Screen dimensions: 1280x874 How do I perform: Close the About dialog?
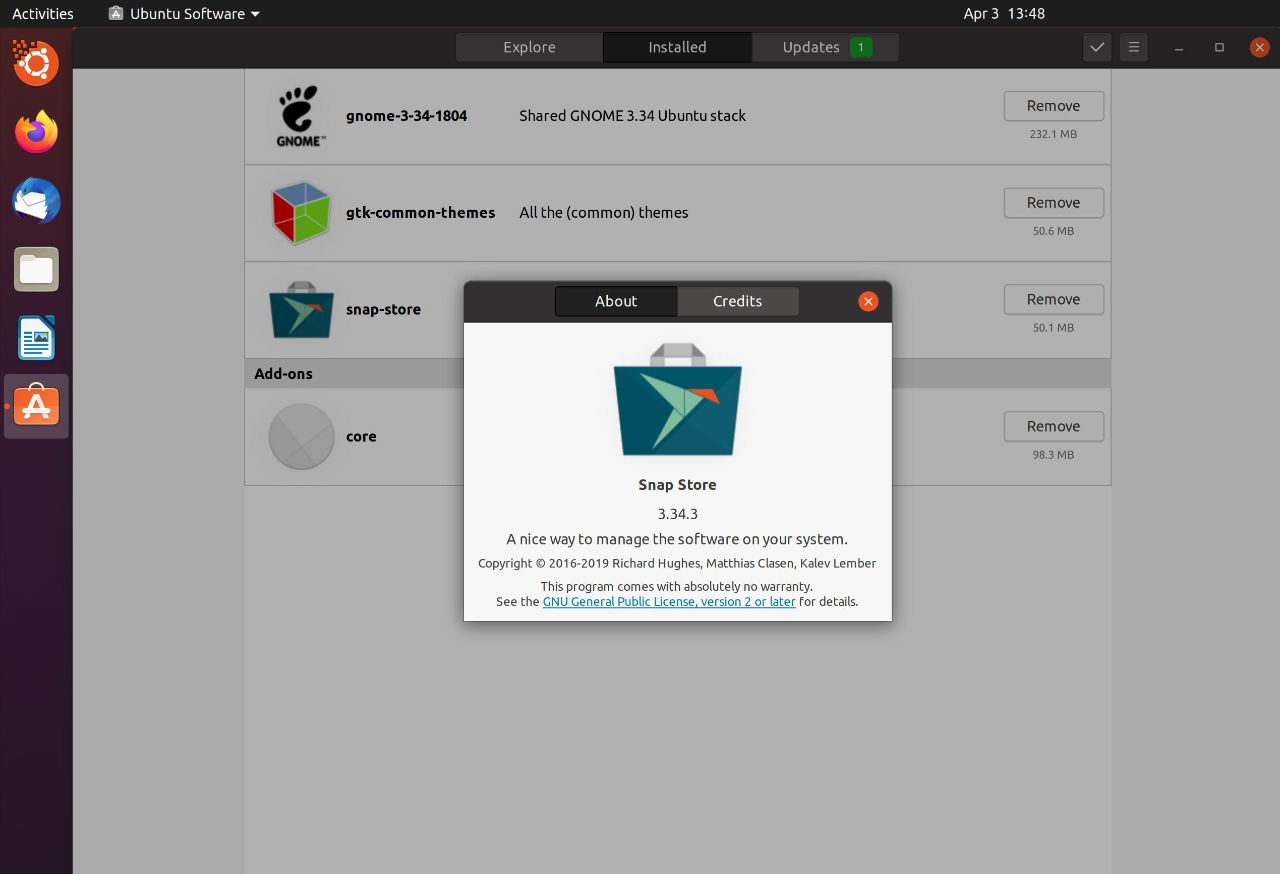[868, 301]
